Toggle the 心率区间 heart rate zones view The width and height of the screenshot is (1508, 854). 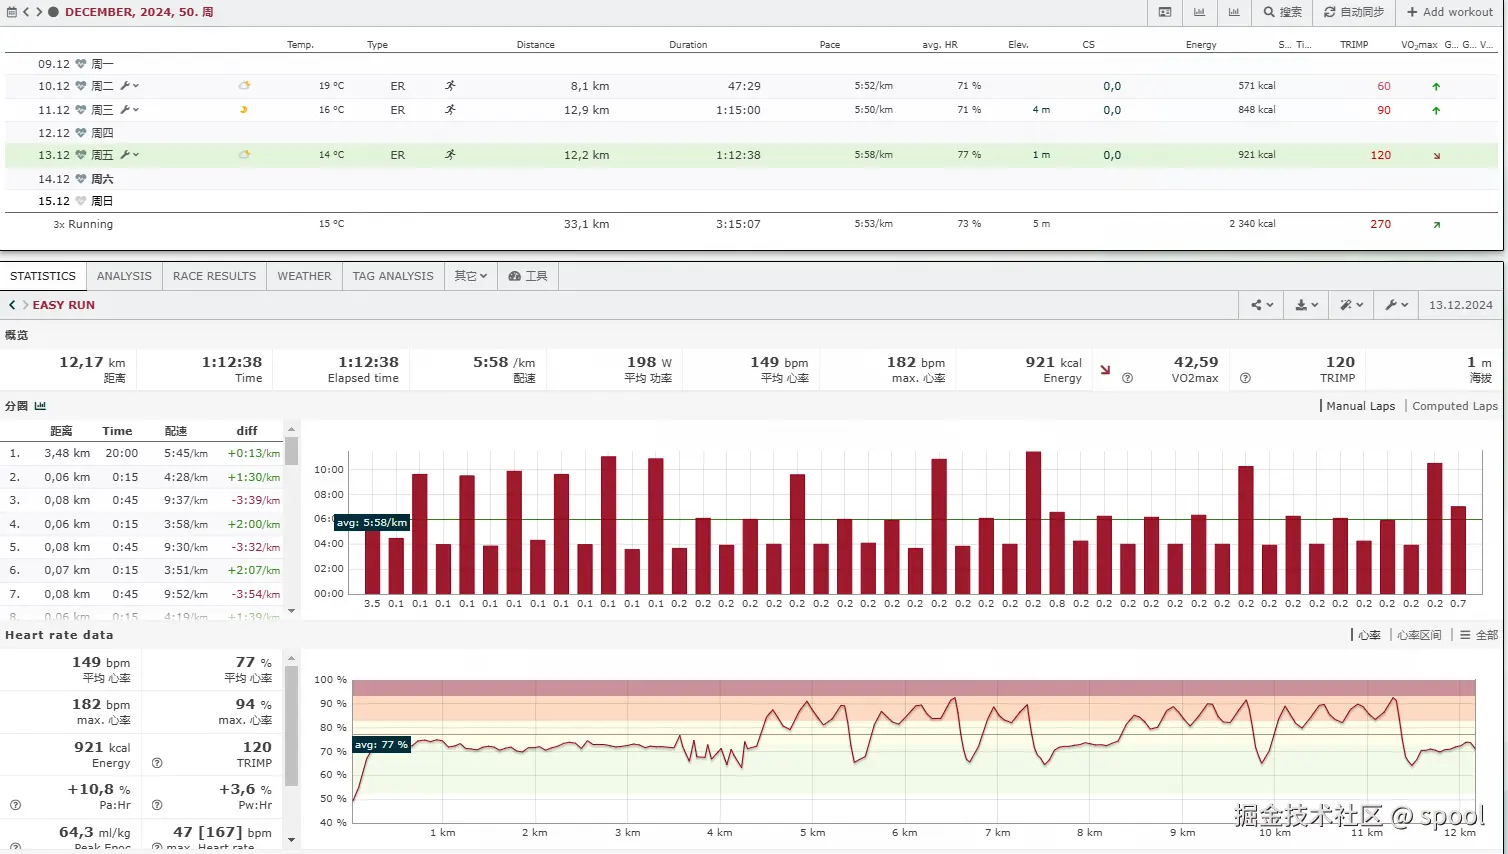click(x=1419, y=635)
